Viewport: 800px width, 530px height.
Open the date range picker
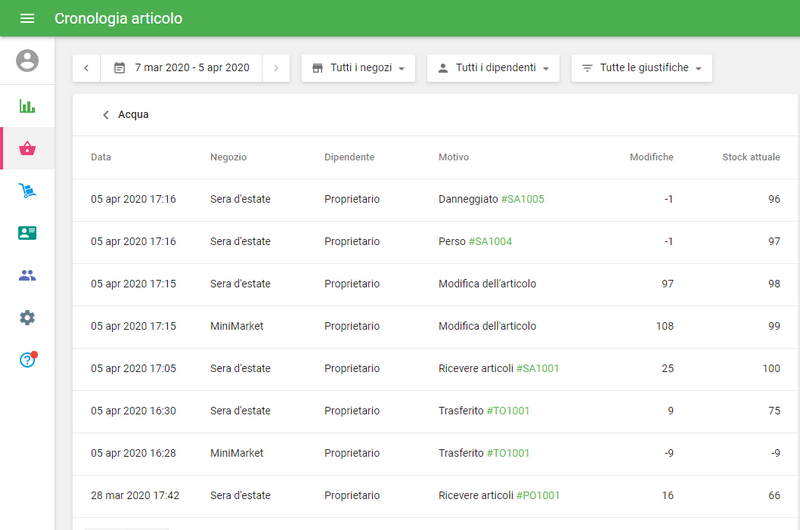(x=181, y=68)
